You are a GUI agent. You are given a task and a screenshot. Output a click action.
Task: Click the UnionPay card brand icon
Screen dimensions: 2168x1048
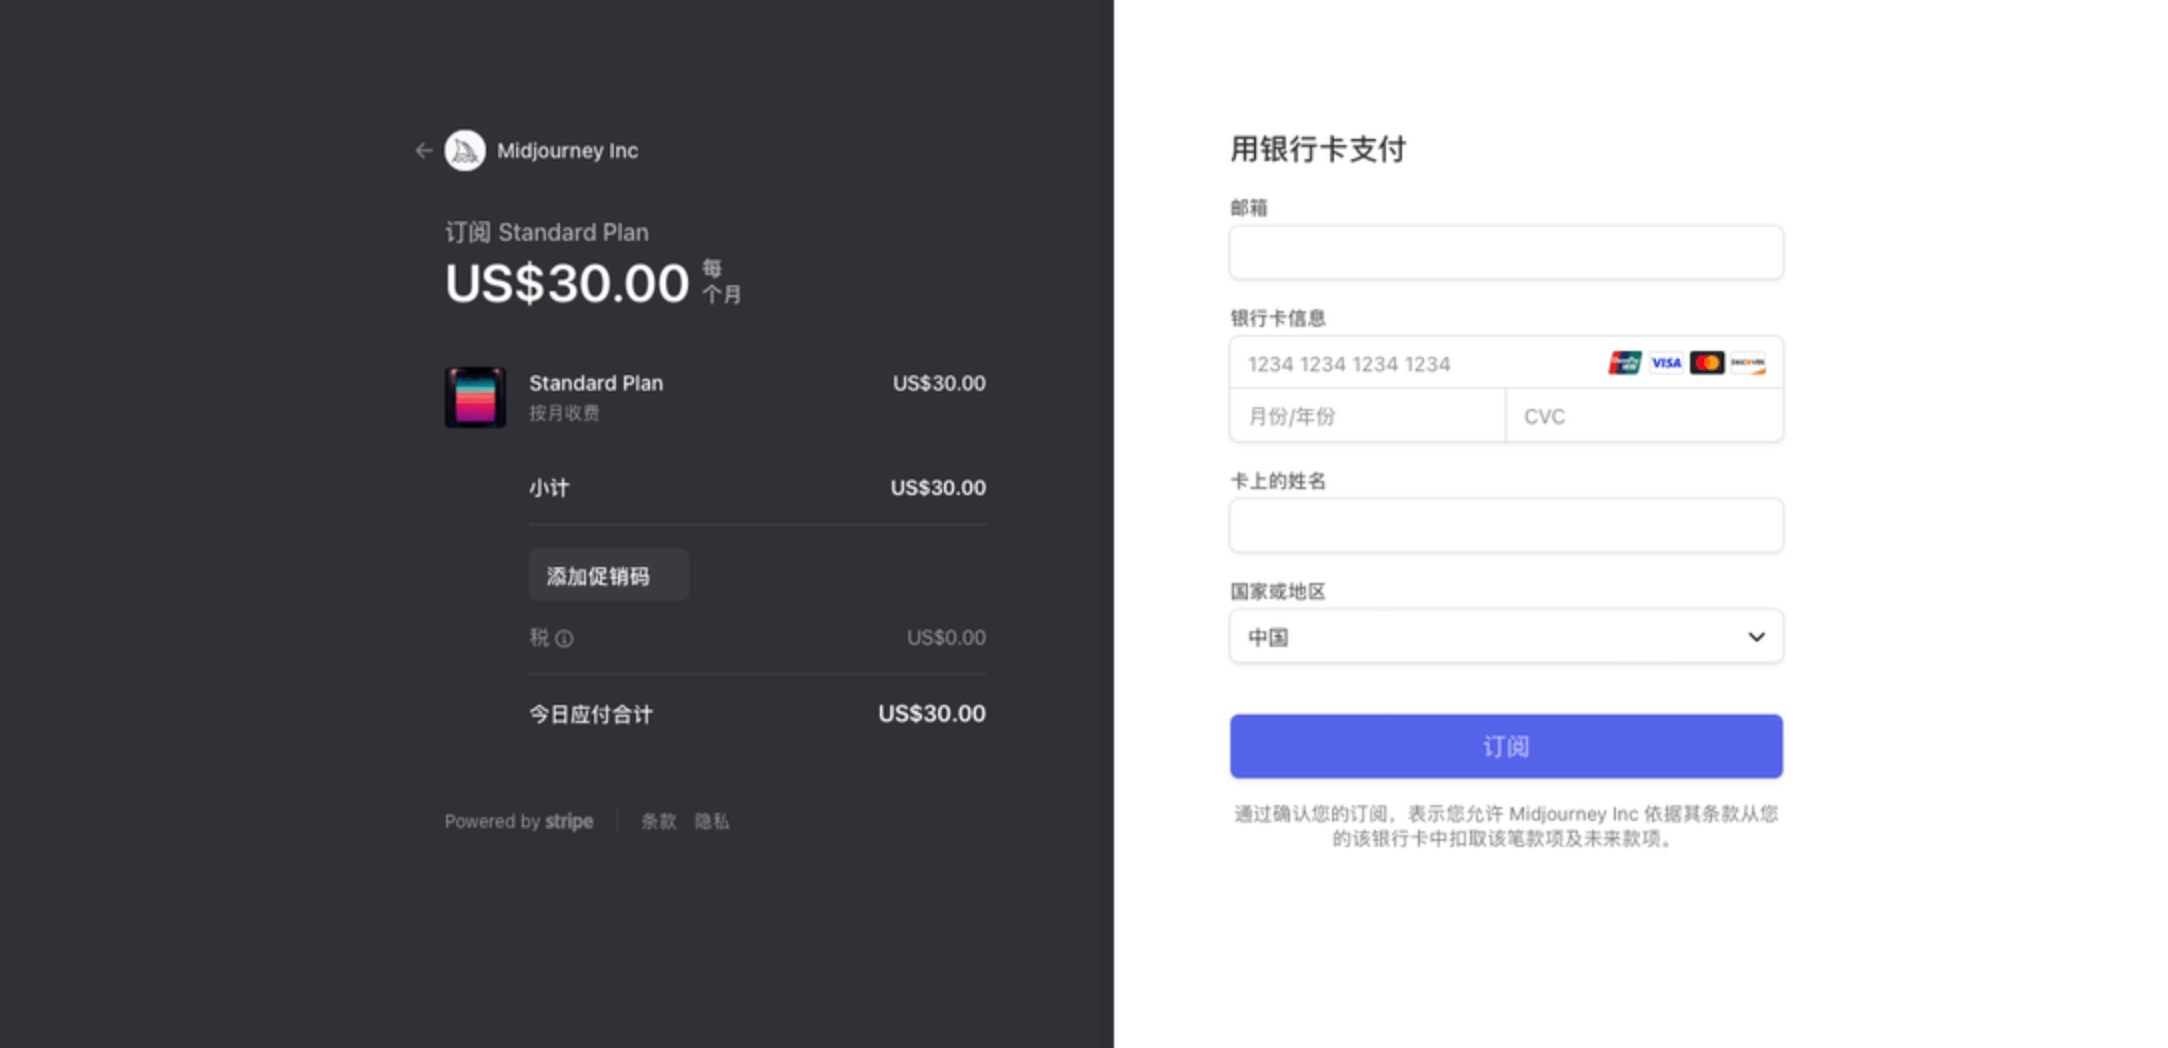pos(1624,363)
